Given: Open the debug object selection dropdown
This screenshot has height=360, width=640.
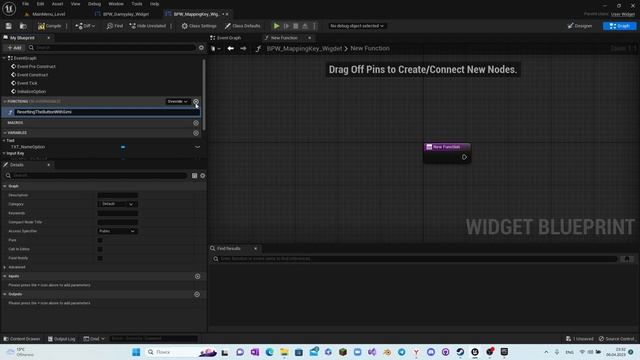Looking at the screenshot, I should coord(357,26).
